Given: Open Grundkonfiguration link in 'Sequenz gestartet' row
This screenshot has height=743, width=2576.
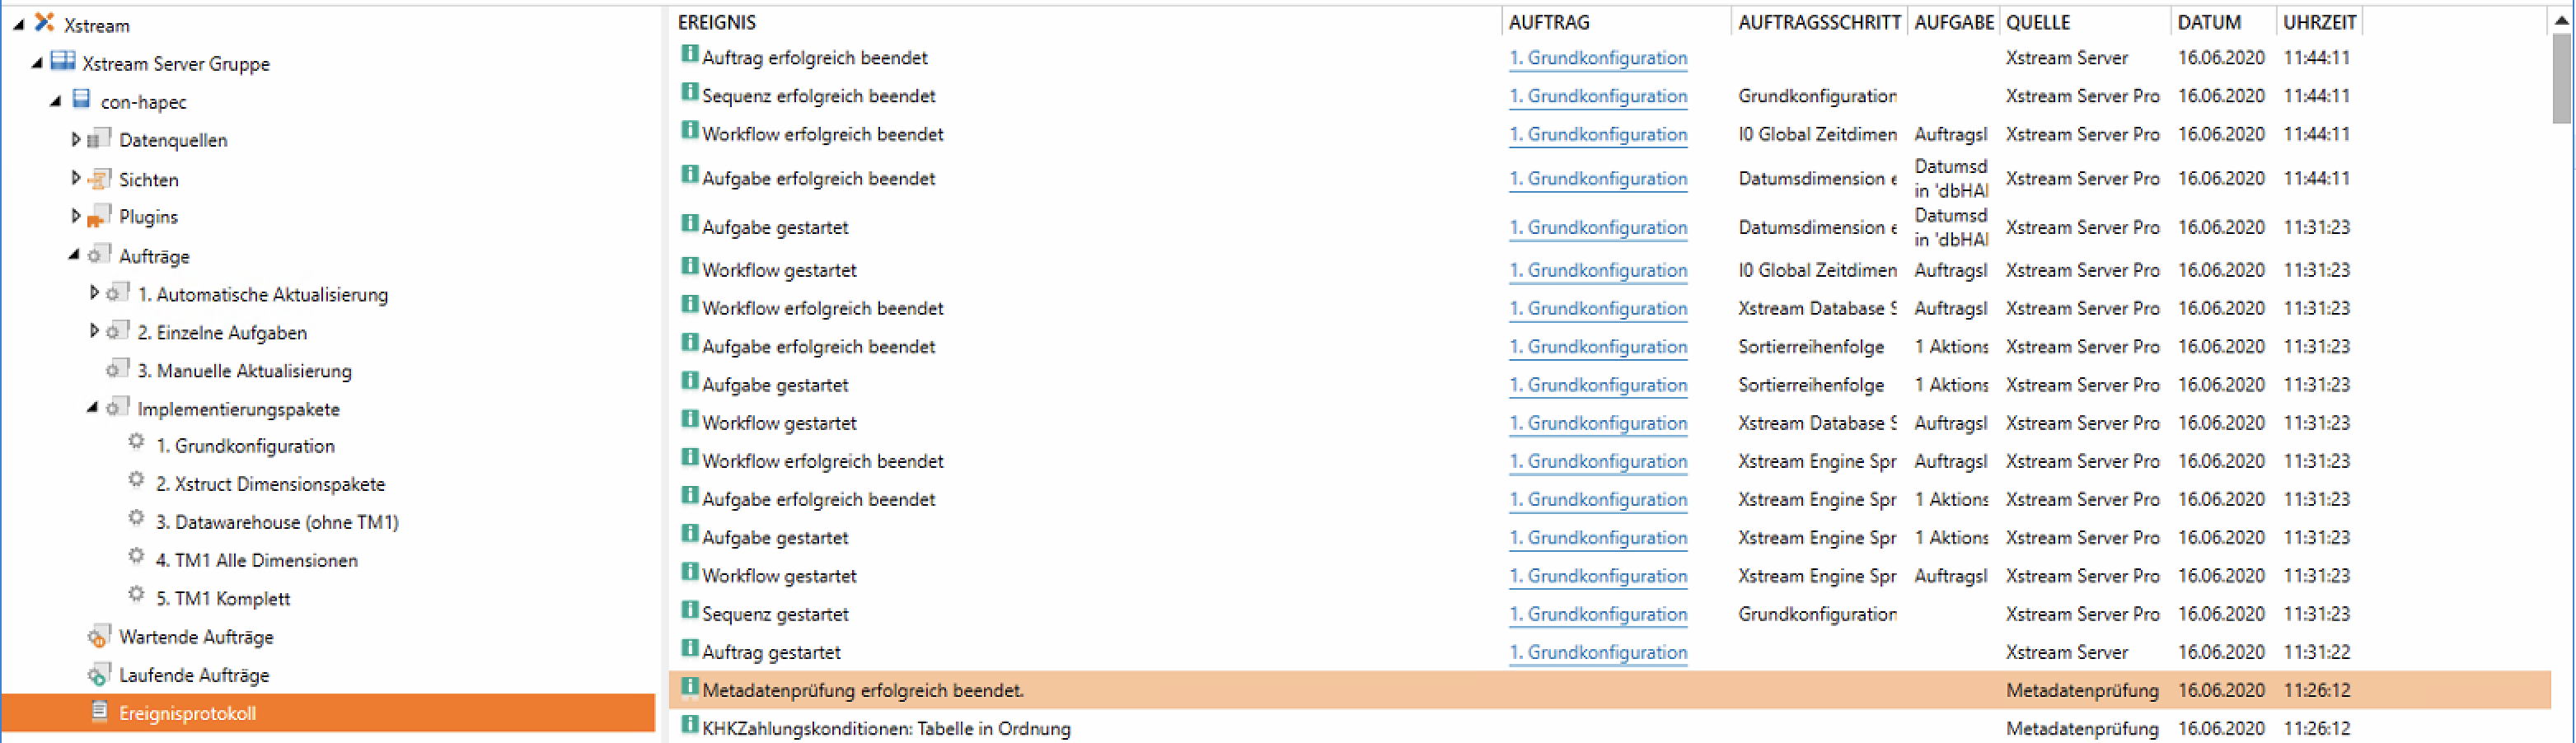Looking at the screenshot, I should click(x=1597, y=614).
